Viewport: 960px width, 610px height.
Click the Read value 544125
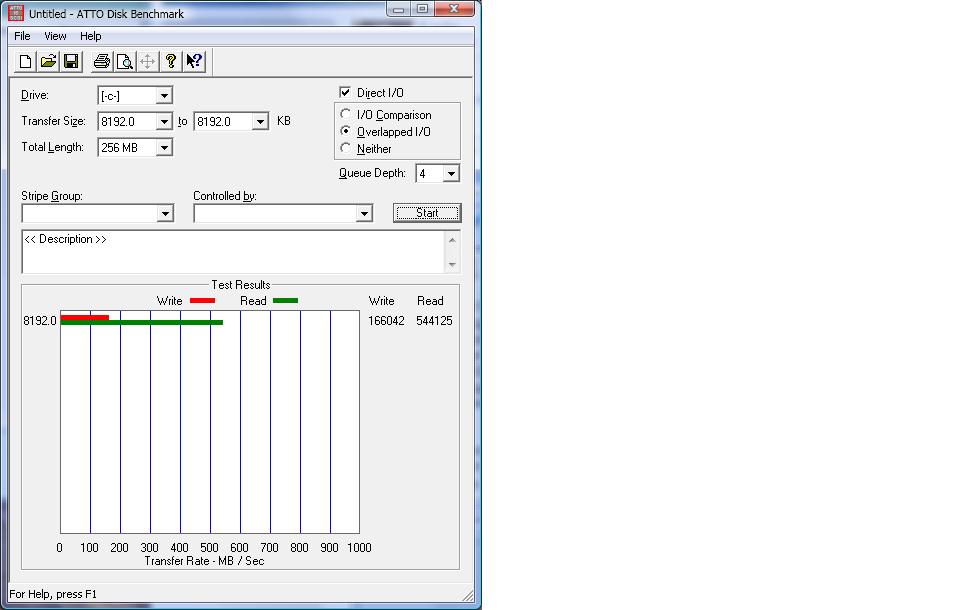[434, 321]
